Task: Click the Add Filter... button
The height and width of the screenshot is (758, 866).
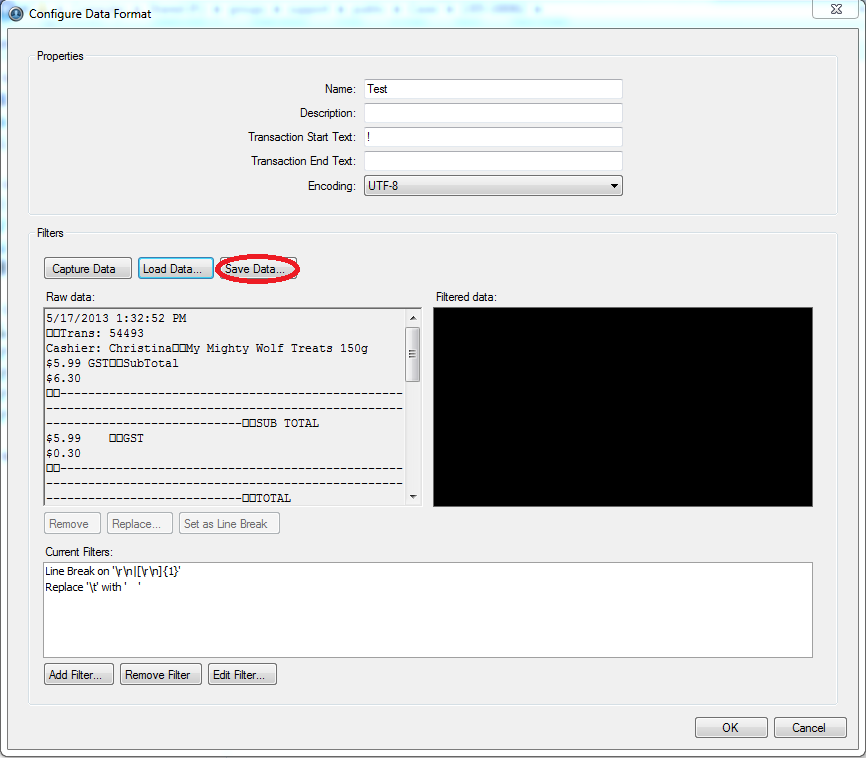Action: (79, 675)
